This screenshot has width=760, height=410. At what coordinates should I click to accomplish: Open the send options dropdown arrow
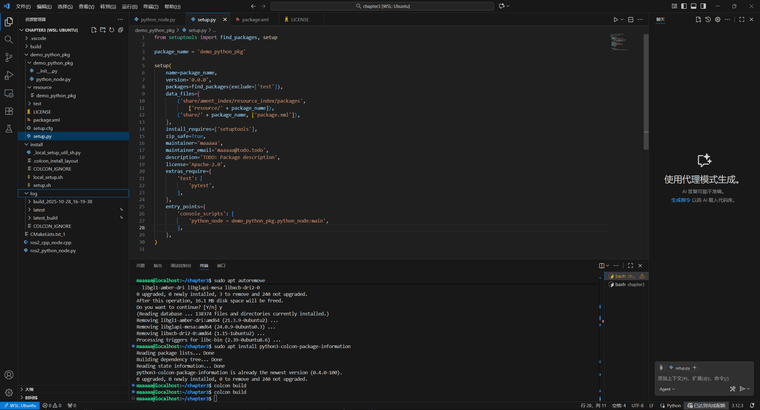point(748,389)
